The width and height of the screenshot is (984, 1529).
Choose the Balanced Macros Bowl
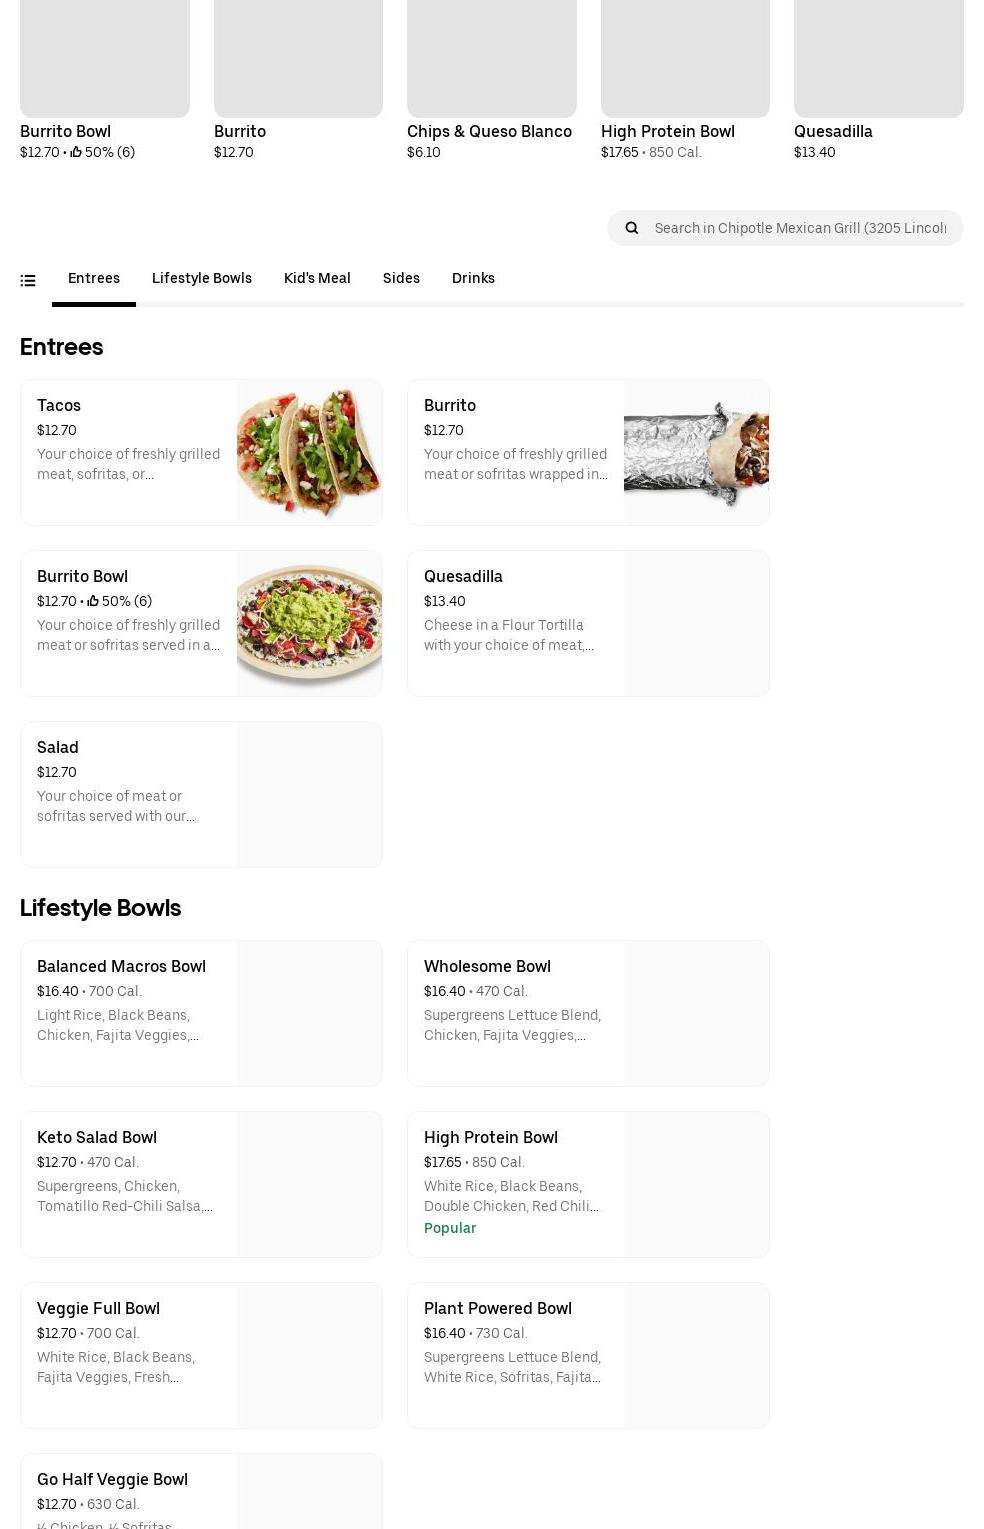click(x=201, y=1013)
